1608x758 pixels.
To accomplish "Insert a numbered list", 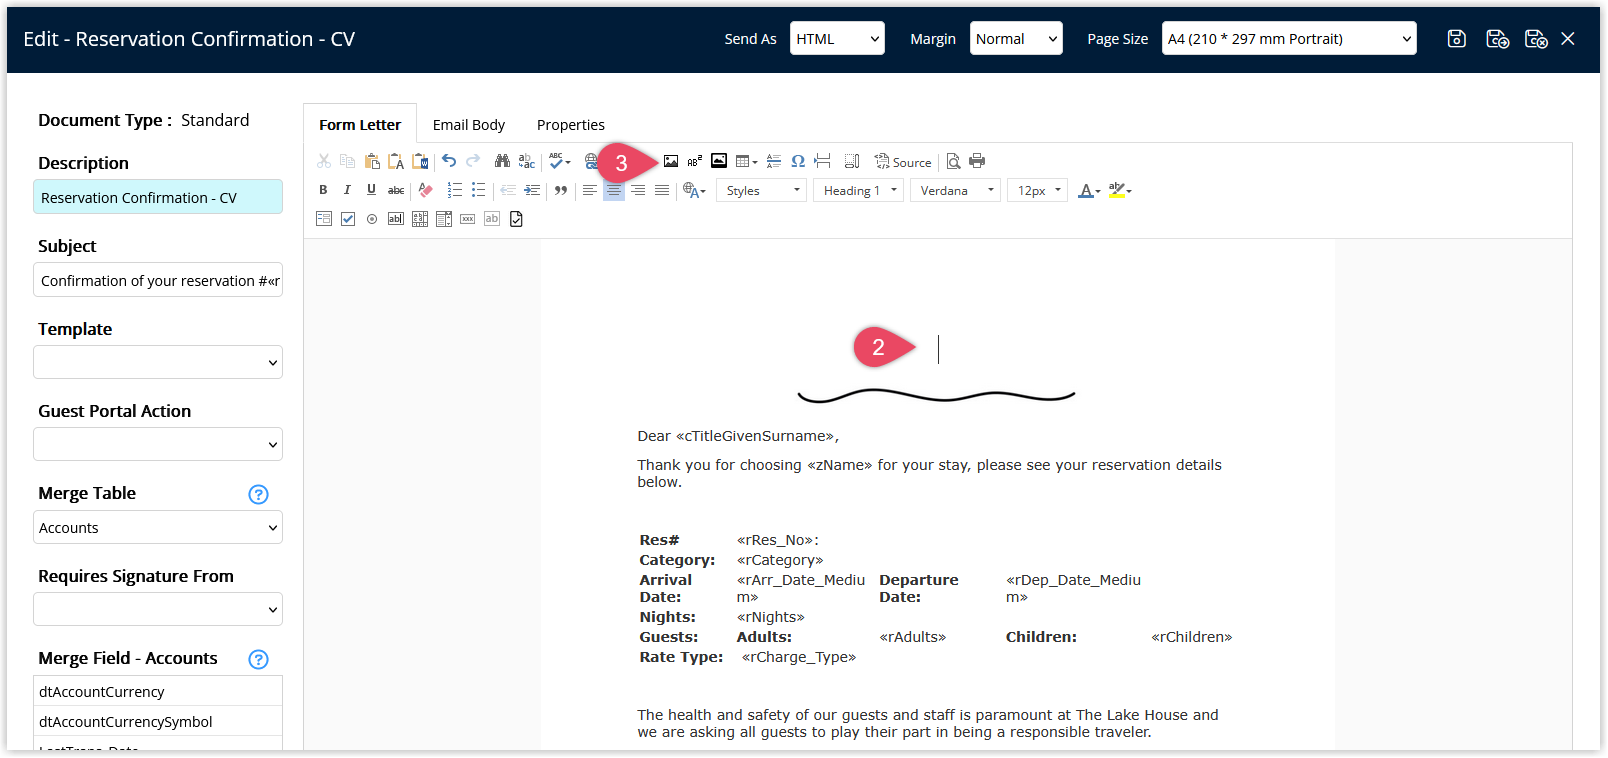I will click(454, 190).
